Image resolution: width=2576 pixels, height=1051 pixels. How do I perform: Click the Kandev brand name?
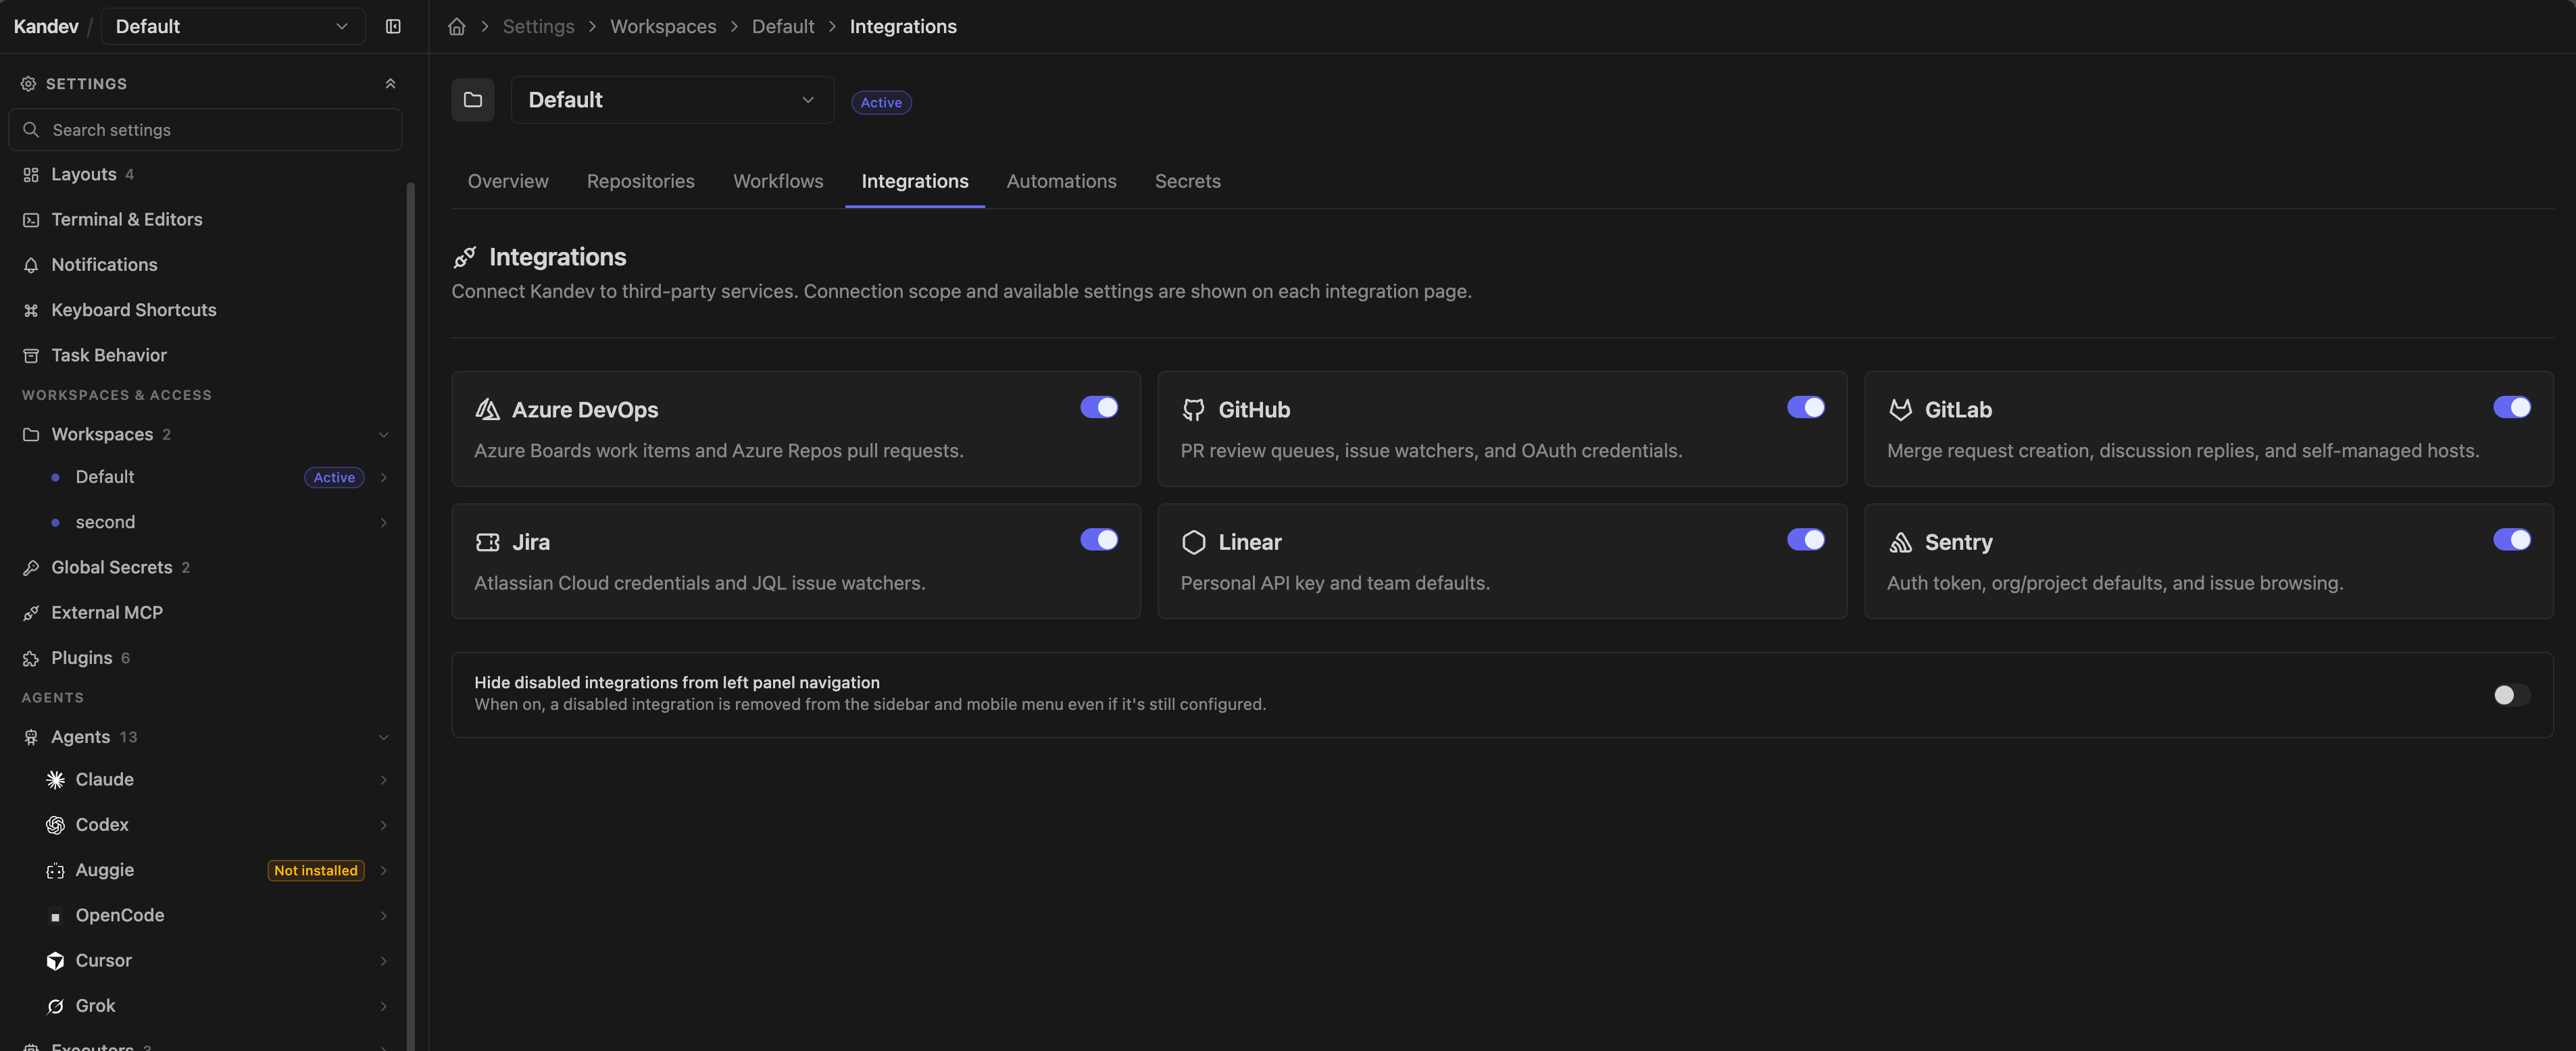[x=46, y=27]
